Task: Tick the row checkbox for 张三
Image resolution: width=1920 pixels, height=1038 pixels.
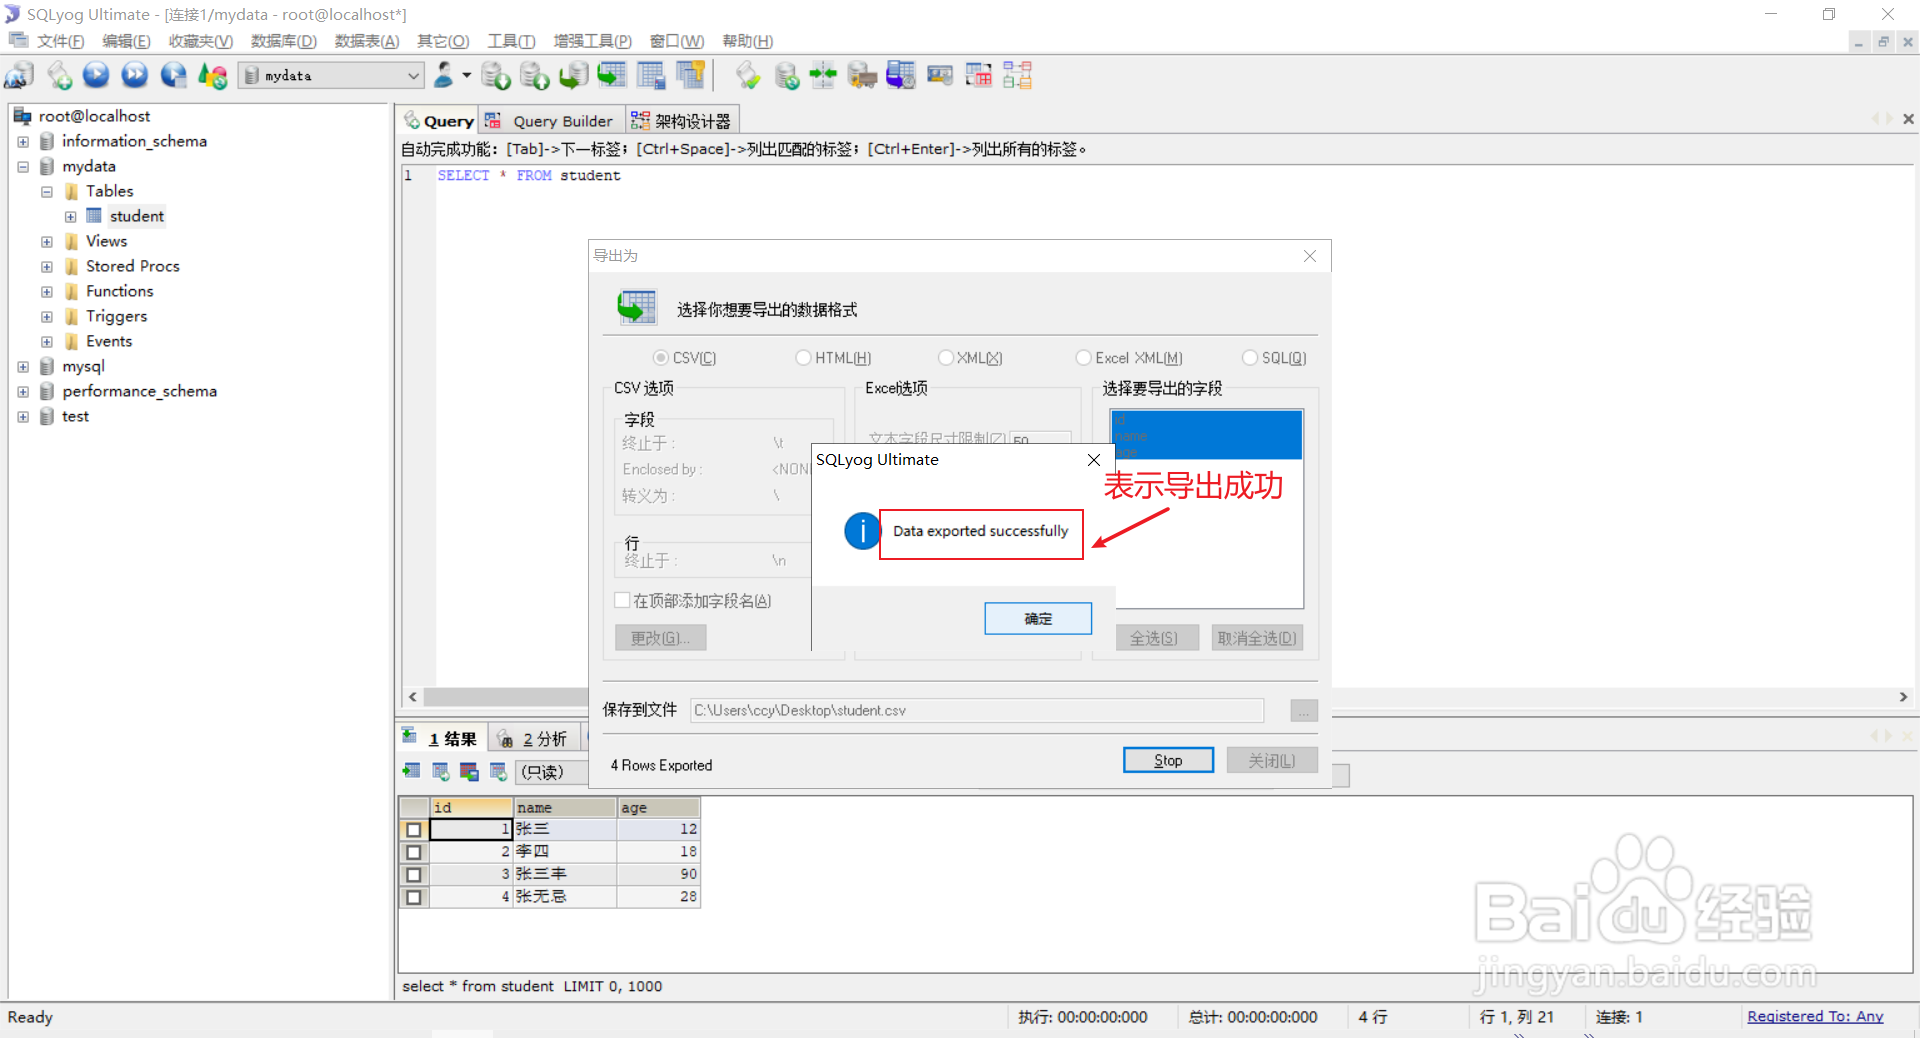Action: (x=413, y=830)
